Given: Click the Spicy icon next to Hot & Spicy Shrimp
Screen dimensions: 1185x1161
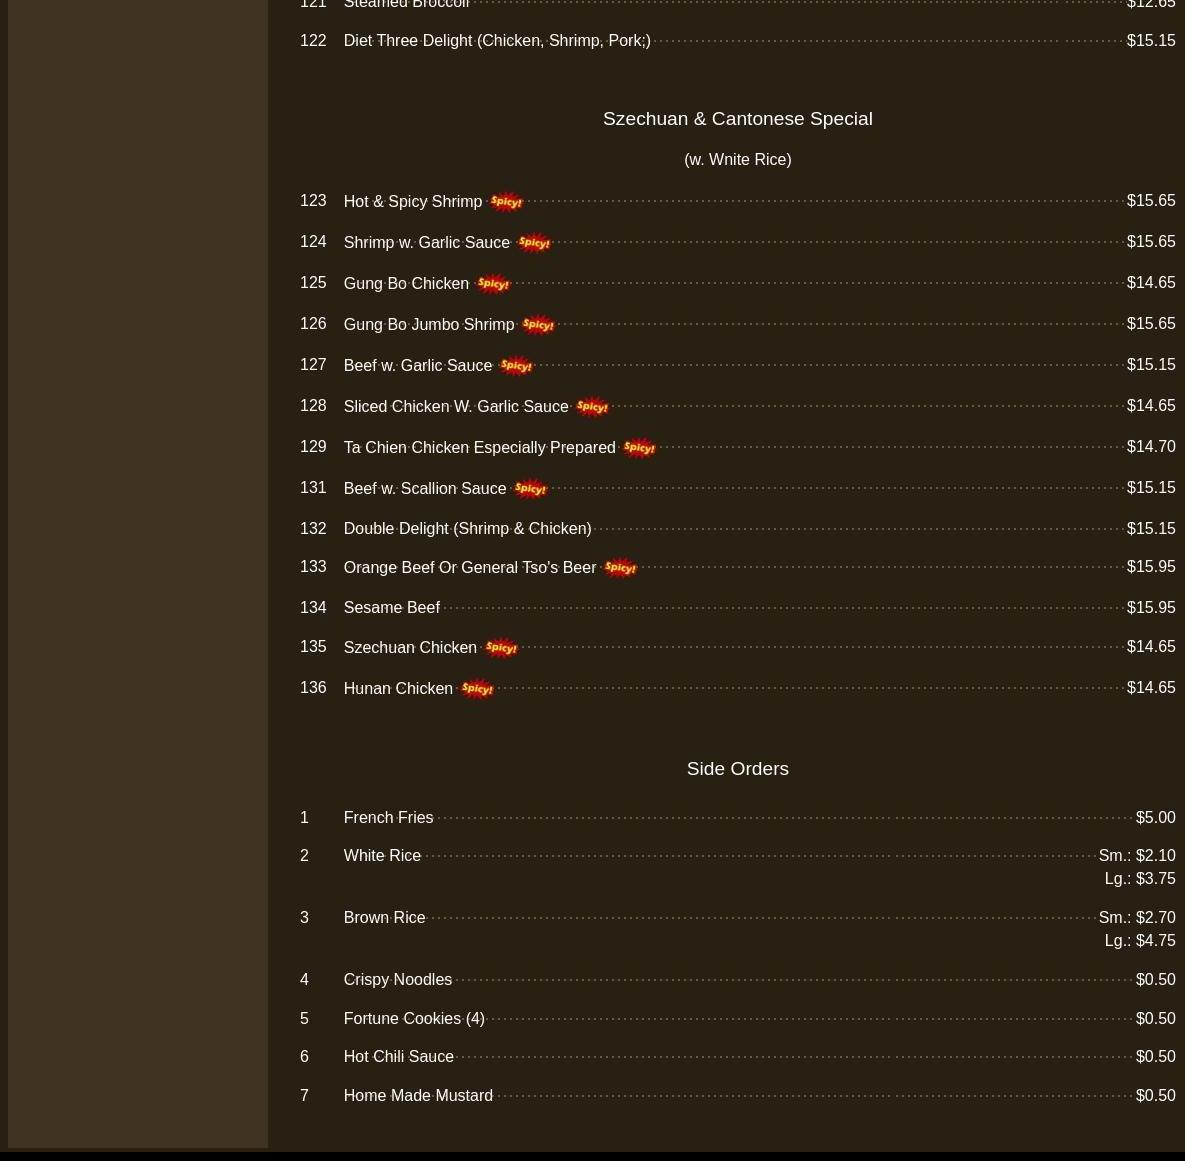Looking at the screenshot, I should (506, 202).
